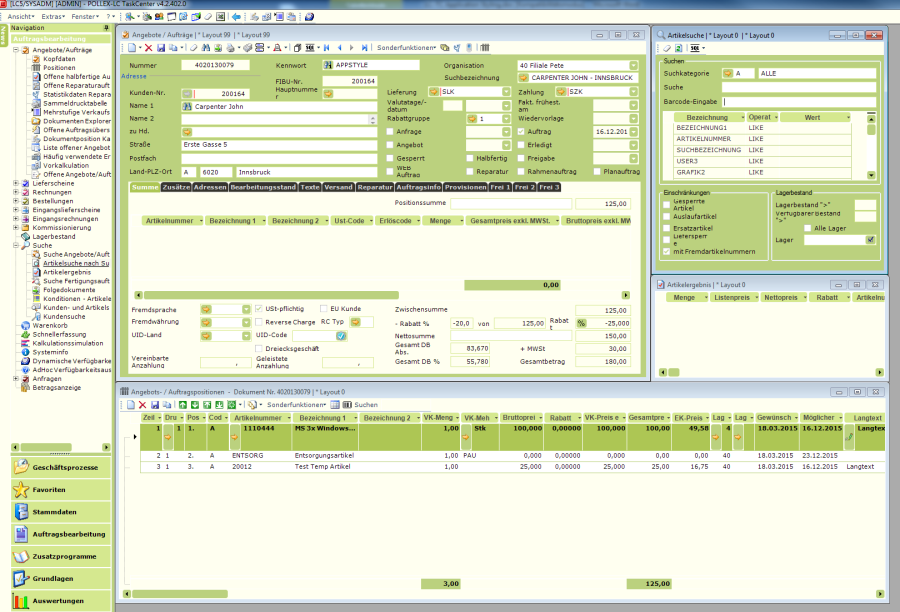The width and height of the screenshot is (900, 612).
Task: Check the Alle Lager checkbox
Action: tap(808, 228)
